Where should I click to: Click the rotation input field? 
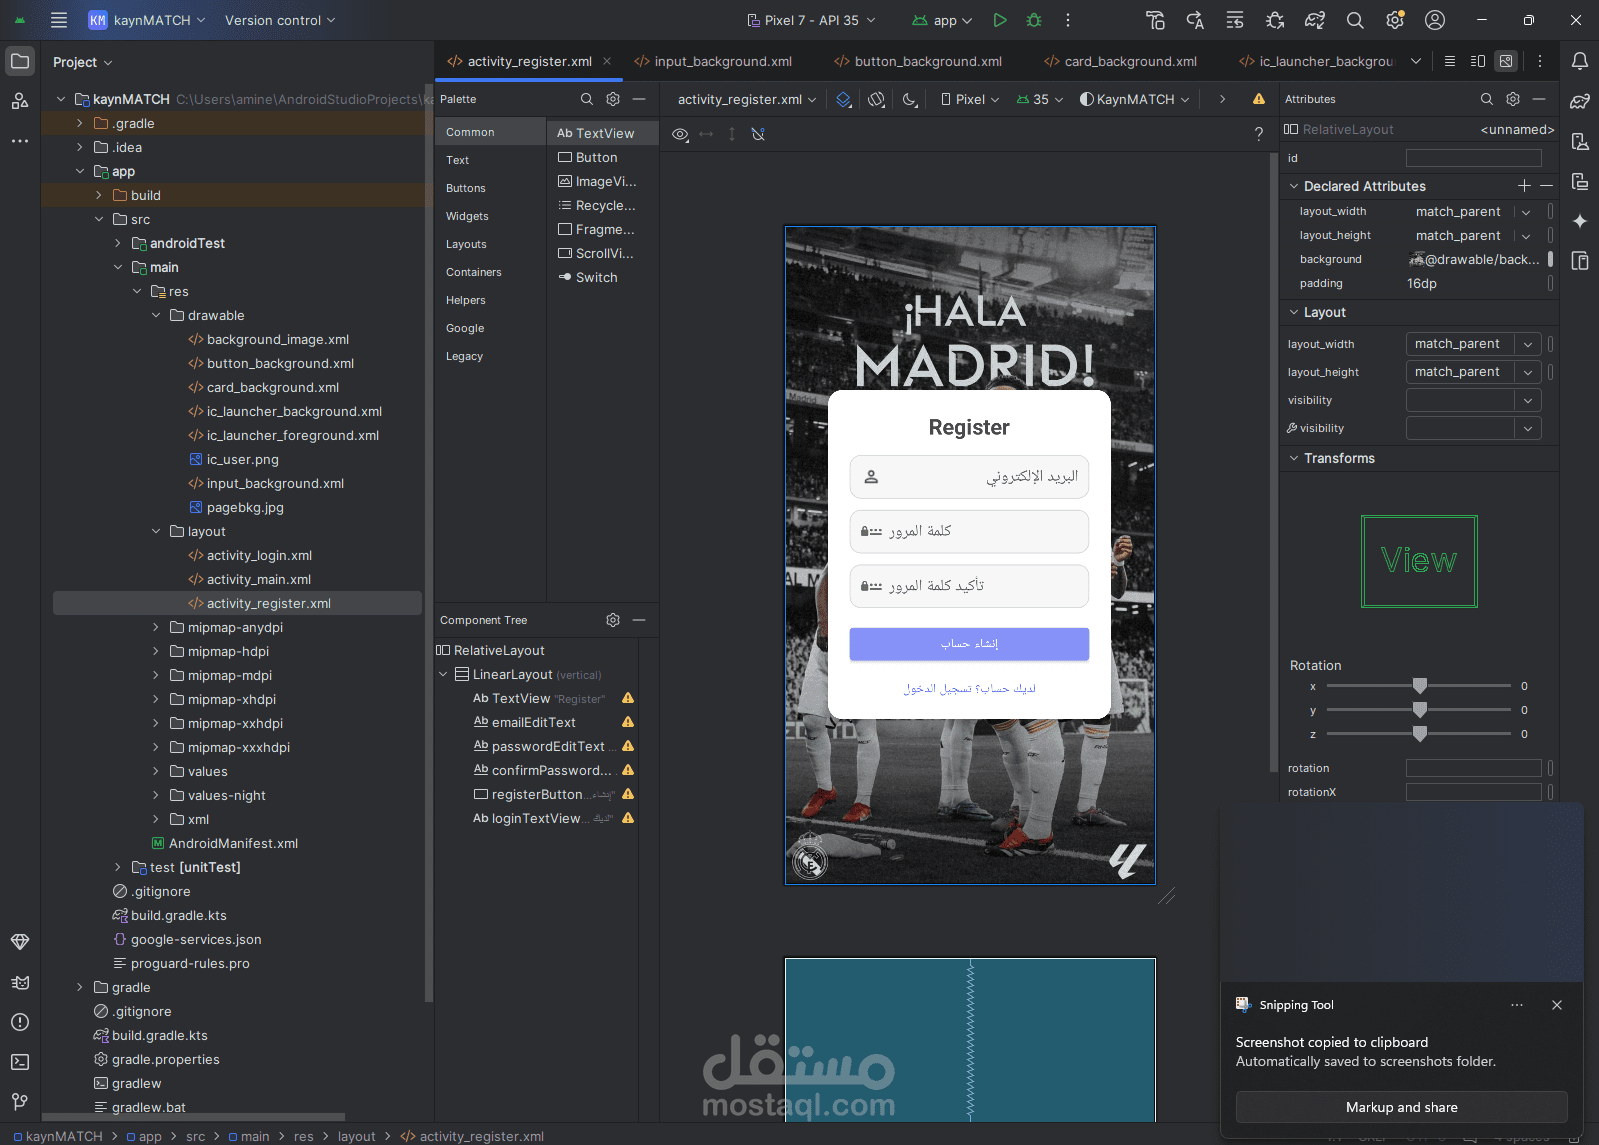[x=1473, y=768]
